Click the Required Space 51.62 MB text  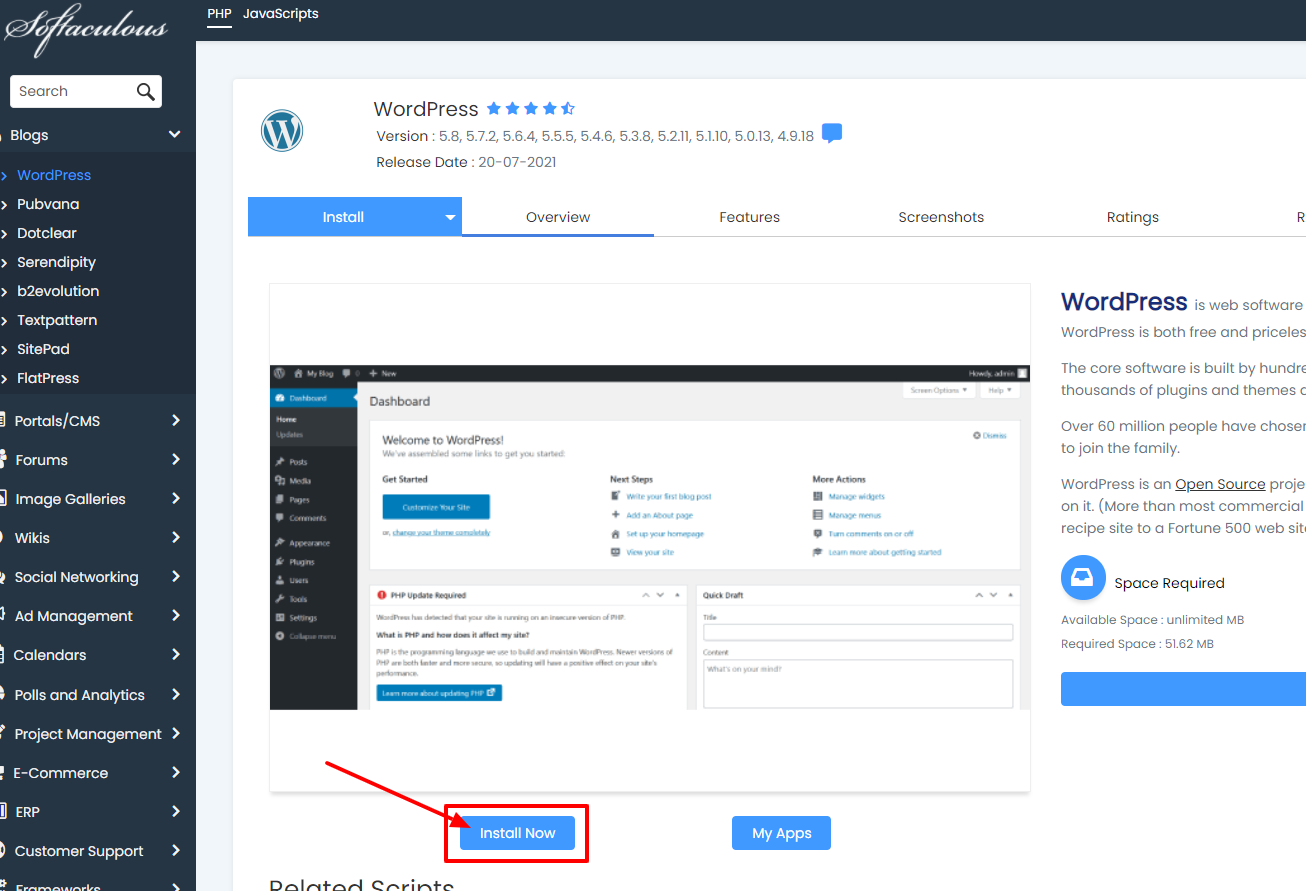[x=1137, y=644]
